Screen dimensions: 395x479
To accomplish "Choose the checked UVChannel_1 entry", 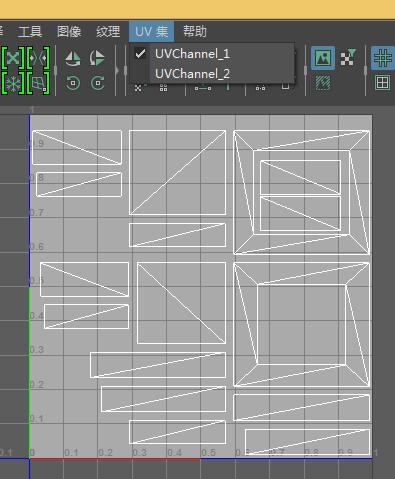I will [x=192, y=54].
